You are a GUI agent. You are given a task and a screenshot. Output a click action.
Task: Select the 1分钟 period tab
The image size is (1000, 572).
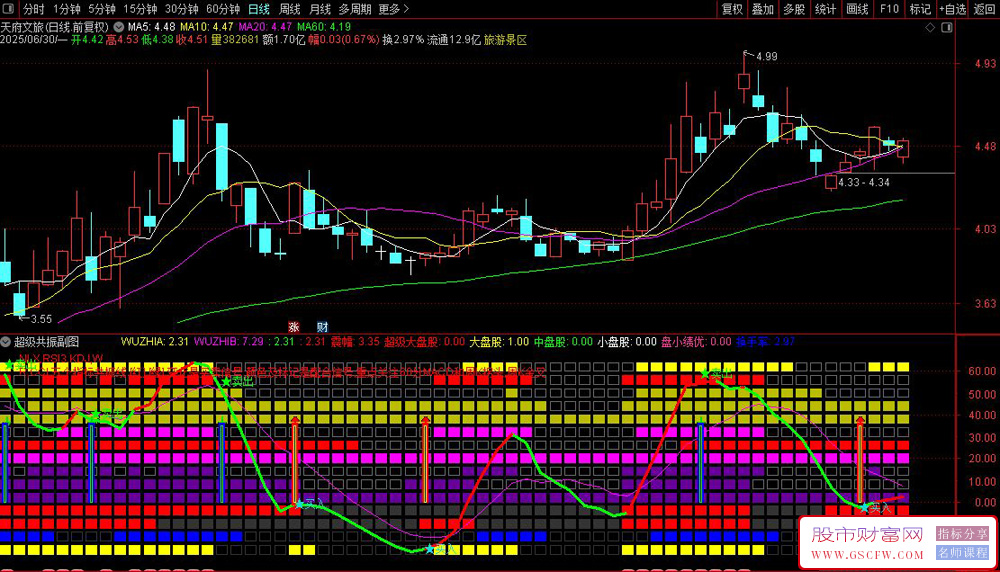[66, 9]
